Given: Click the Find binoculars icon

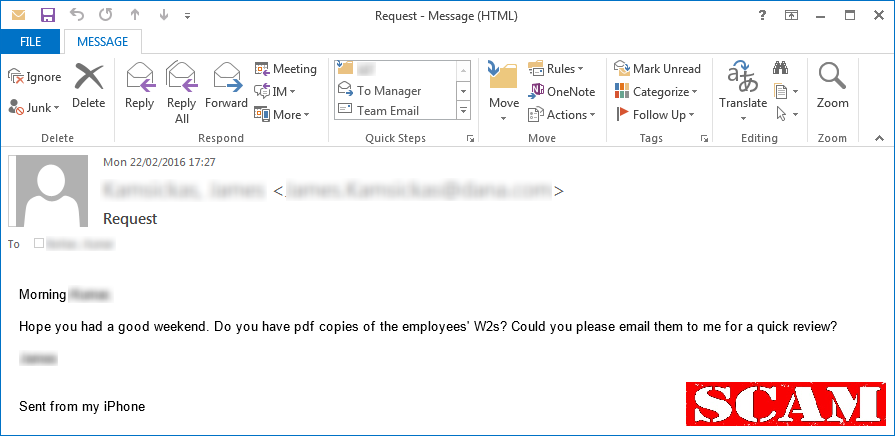Looking at the screenshot, I should point(780,68).
